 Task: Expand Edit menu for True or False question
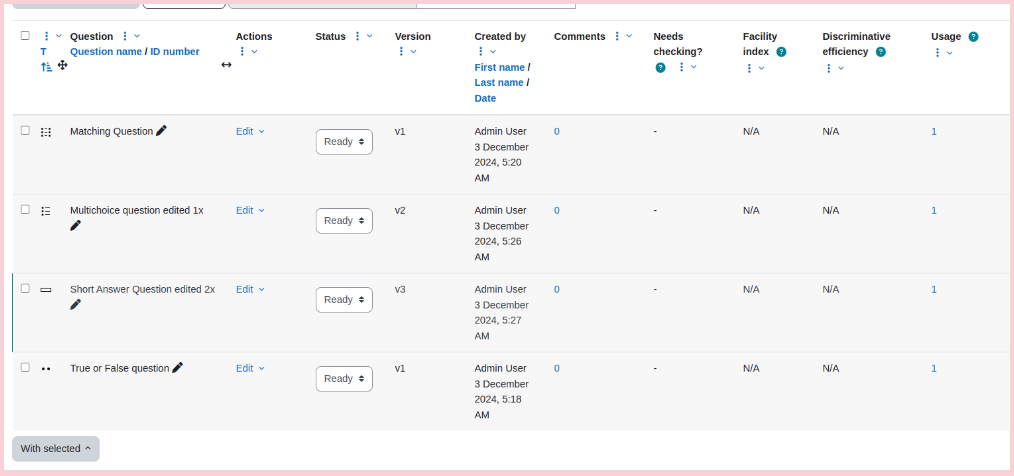point(250,368)
